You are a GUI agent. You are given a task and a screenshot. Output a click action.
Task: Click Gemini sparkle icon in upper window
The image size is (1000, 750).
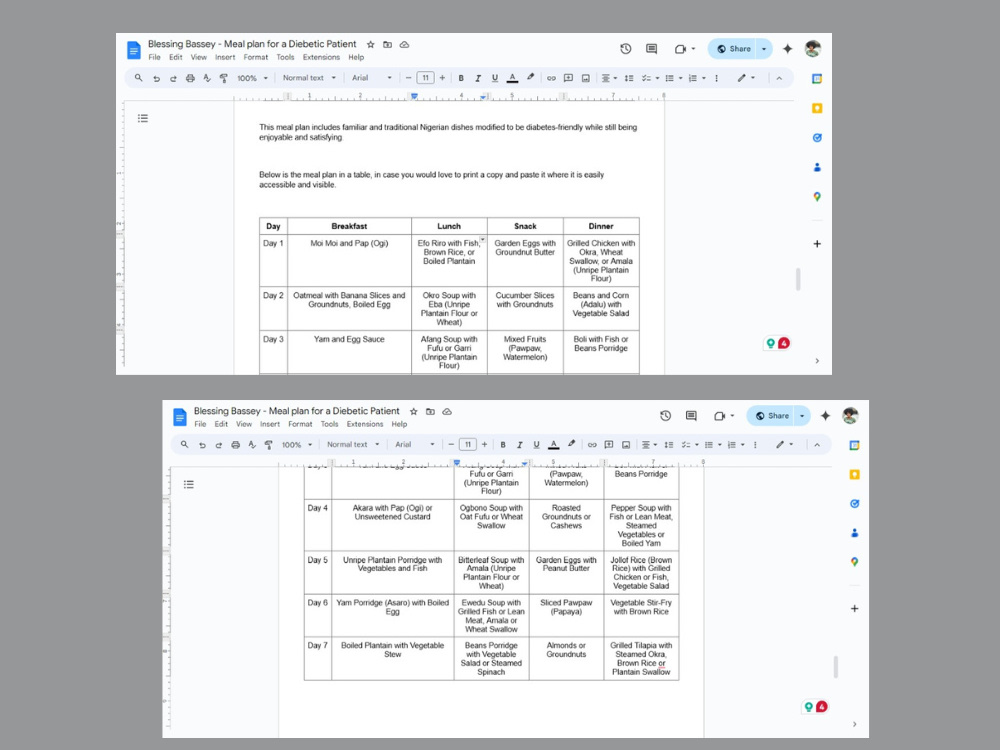[788, 48]
